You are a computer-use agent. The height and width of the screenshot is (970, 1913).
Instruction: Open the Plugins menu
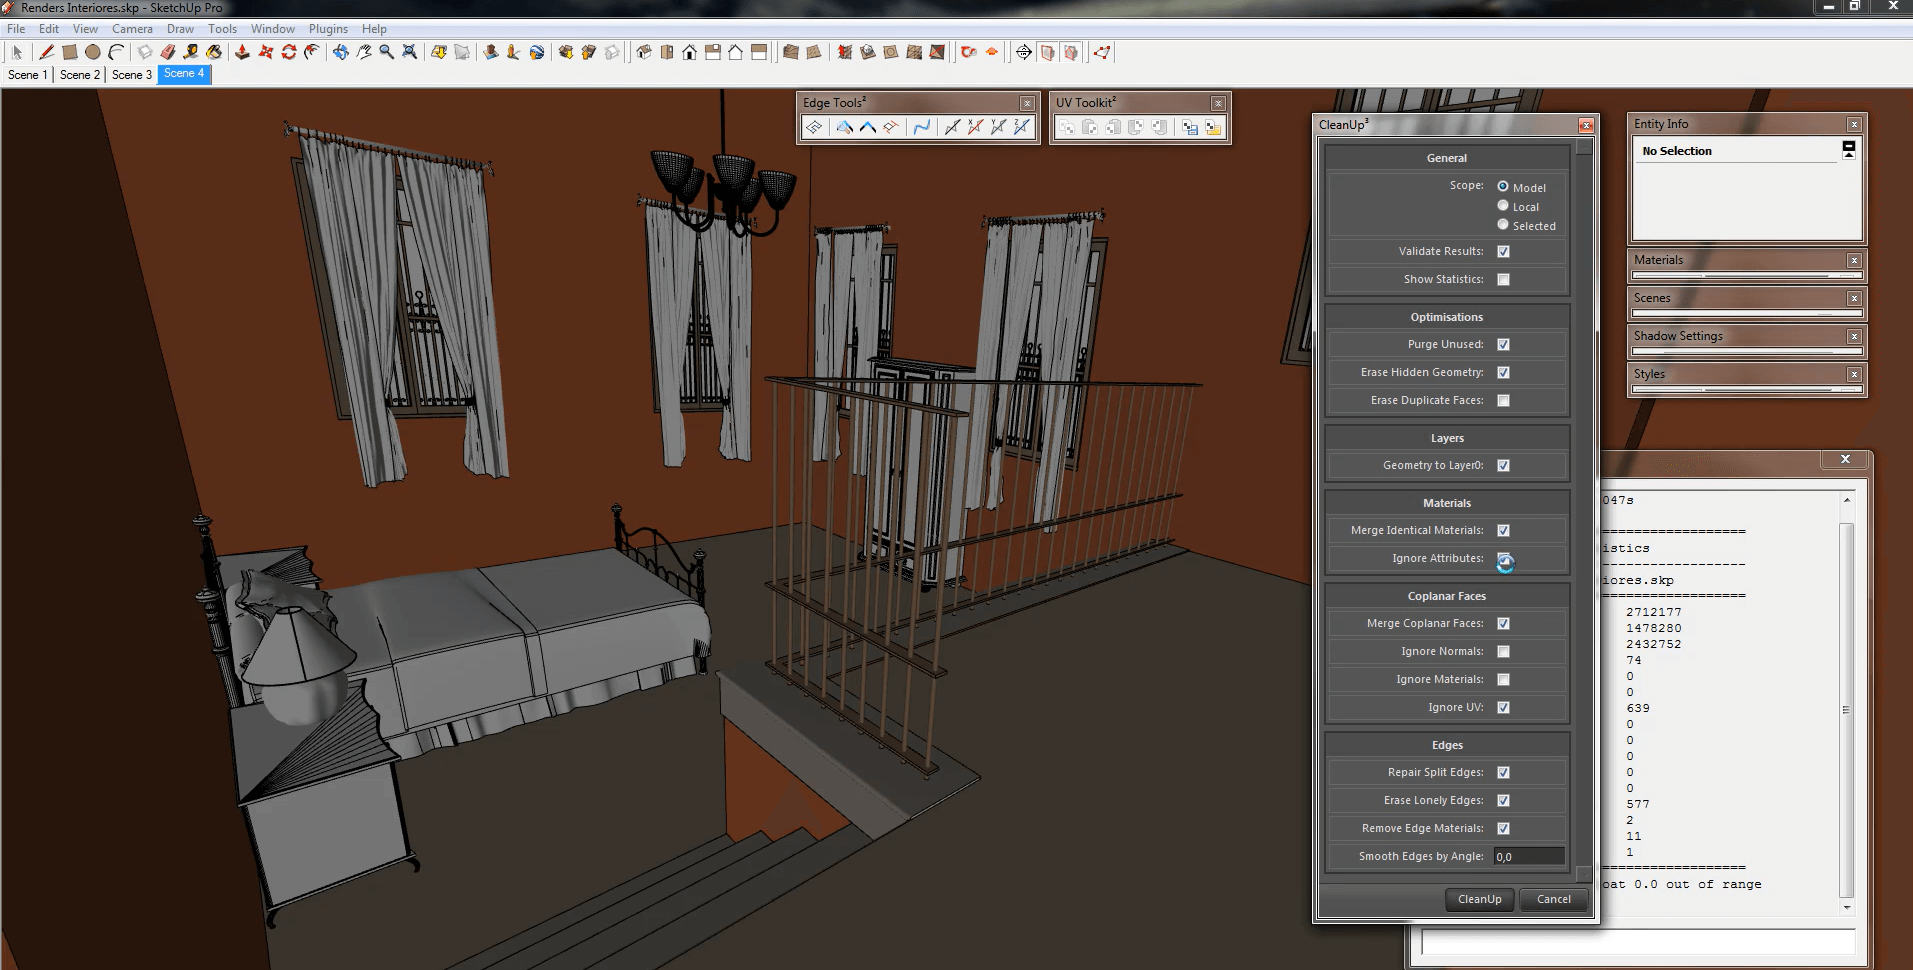tap(328, 29)
